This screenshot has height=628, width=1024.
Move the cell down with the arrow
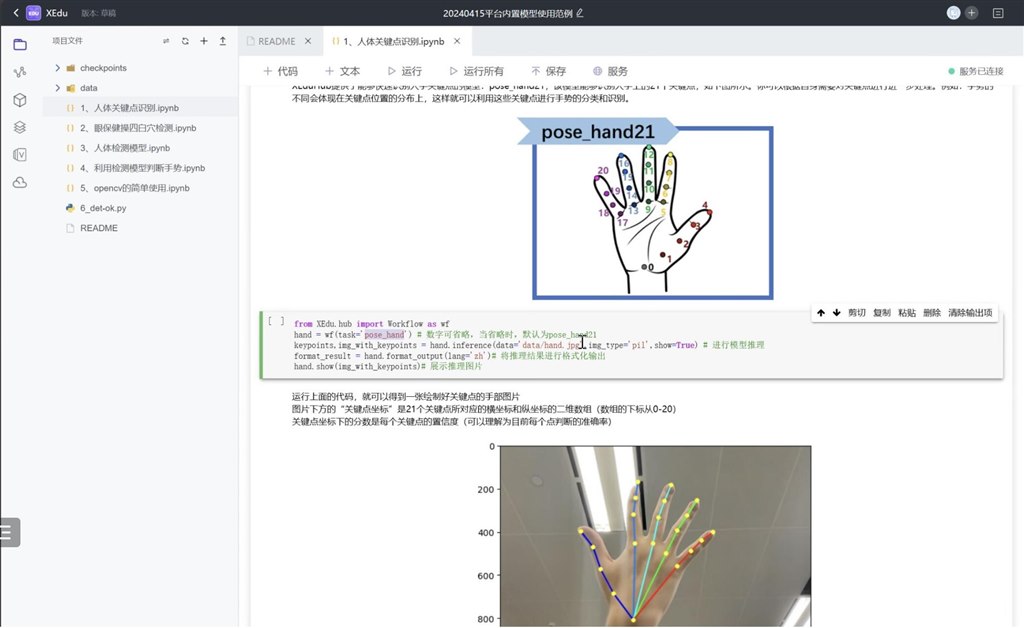(836, 313)
